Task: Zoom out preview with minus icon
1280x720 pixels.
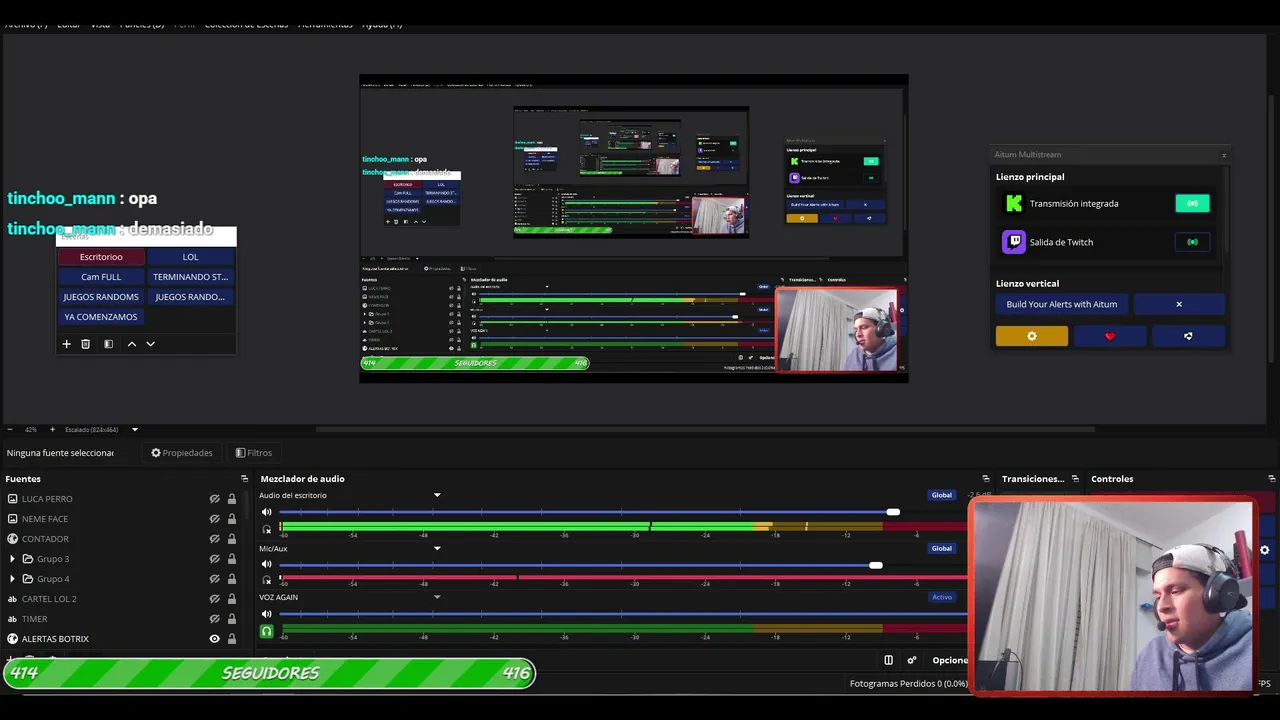Action: point(10,430)
